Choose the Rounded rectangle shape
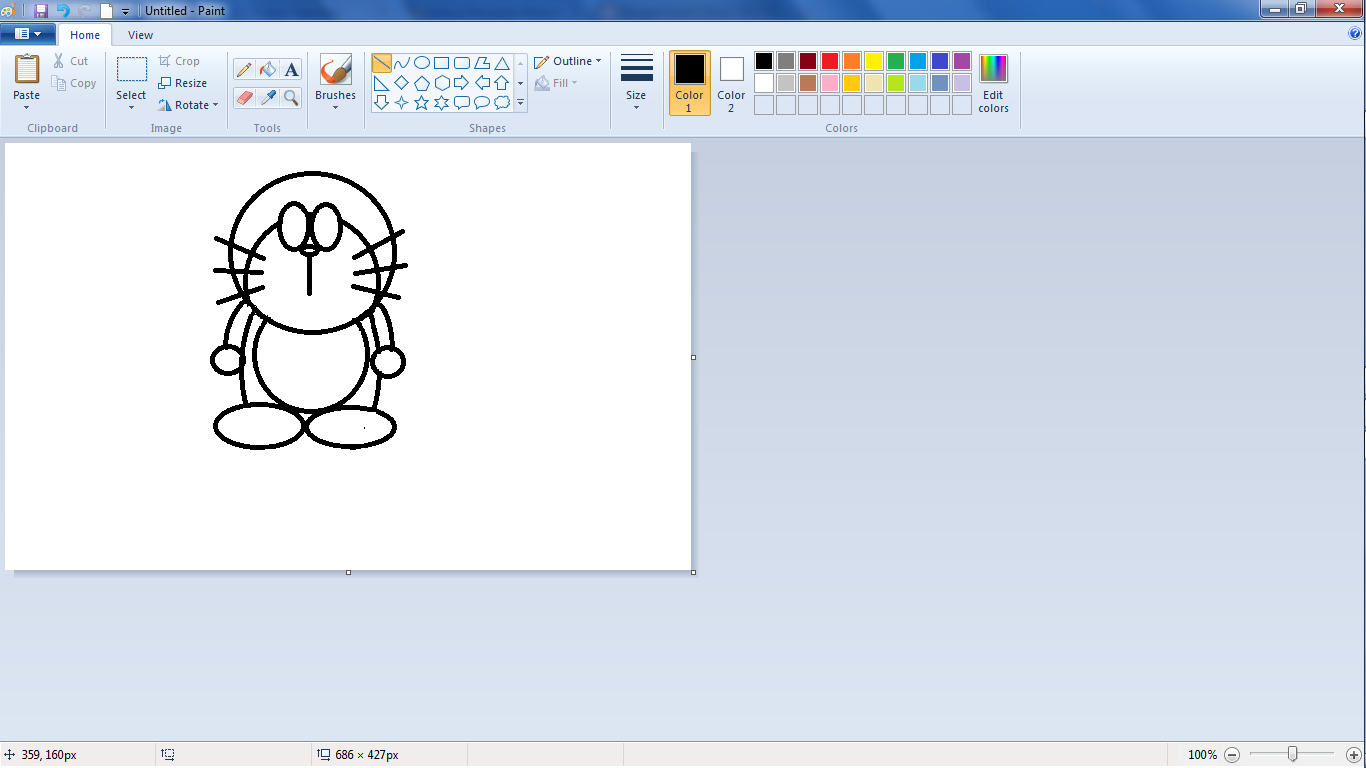This screenshot has height=768, width=1366. tap(462, 63)
